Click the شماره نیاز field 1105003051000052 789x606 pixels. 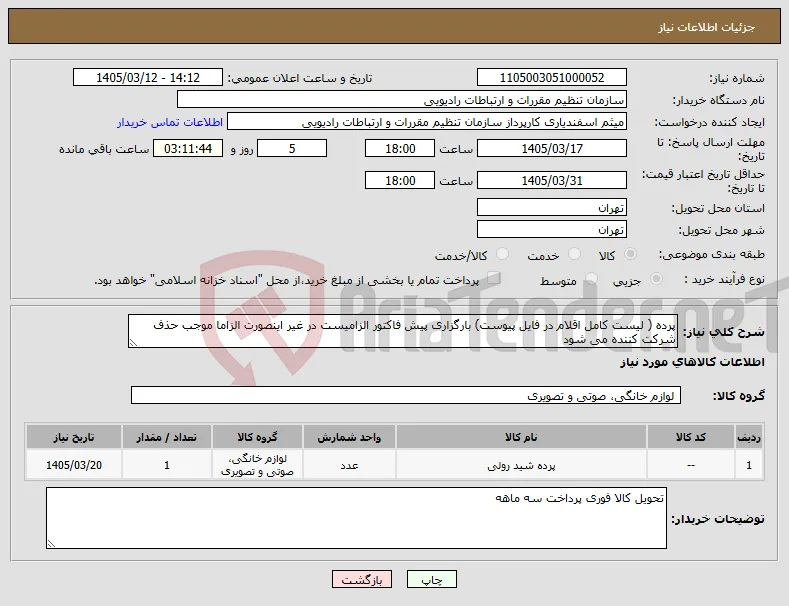tap(551, 78)
